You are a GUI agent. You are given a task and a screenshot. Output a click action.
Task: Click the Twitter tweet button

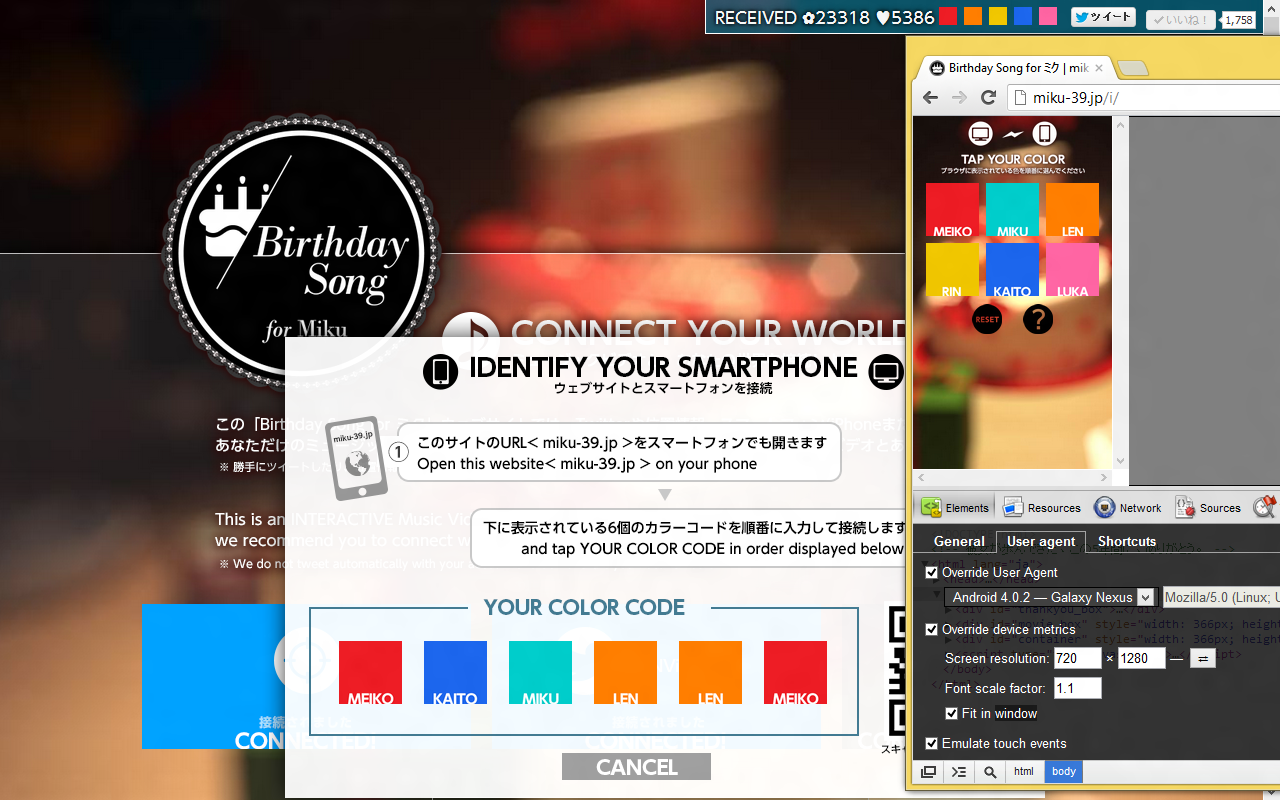[1104, 17]
